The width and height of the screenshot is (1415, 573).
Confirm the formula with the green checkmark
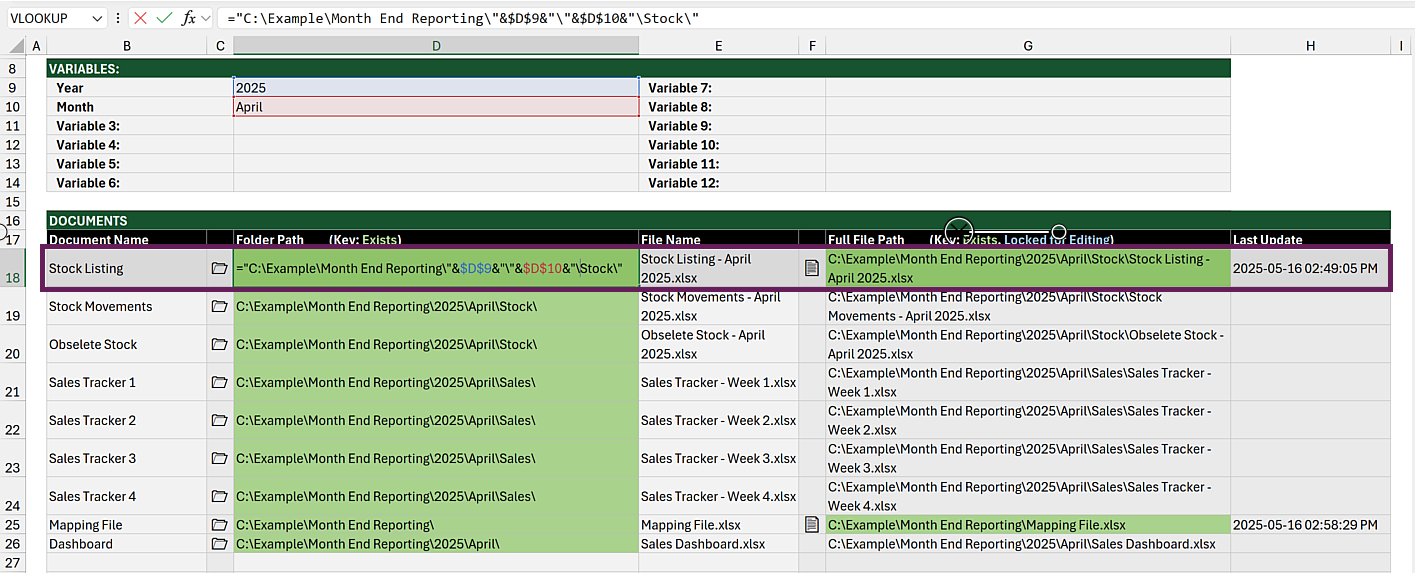pos(164,18)
